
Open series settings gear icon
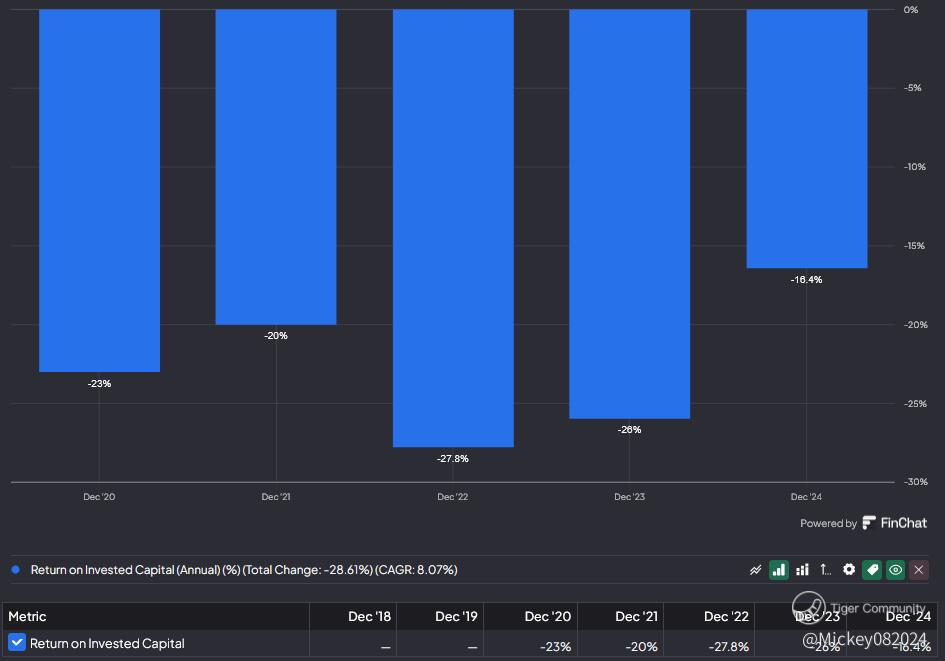(x=849, y=570)
